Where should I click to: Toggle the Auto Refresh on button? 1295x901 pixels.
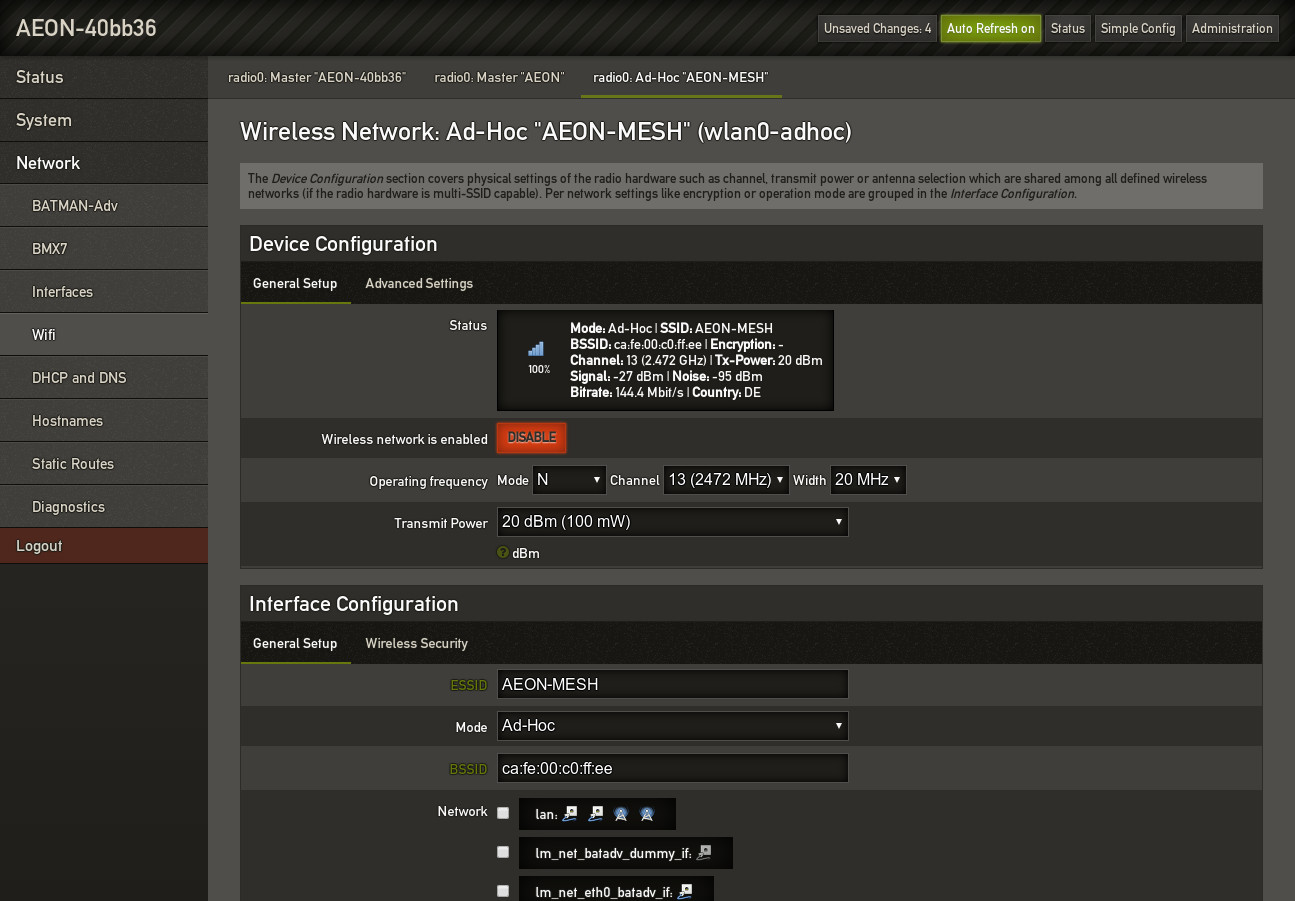click(990, 28)
